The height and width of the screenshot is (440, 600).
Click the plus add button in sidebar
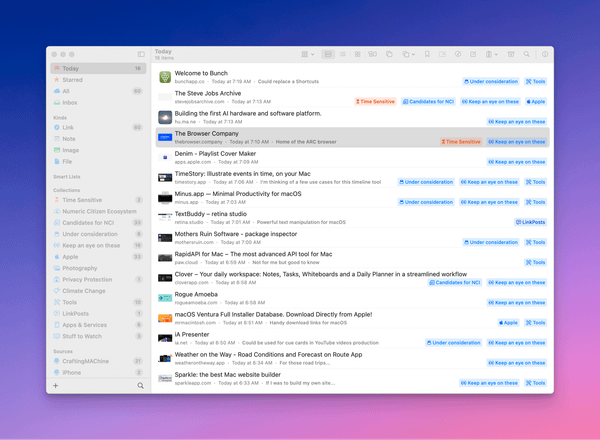55,386
